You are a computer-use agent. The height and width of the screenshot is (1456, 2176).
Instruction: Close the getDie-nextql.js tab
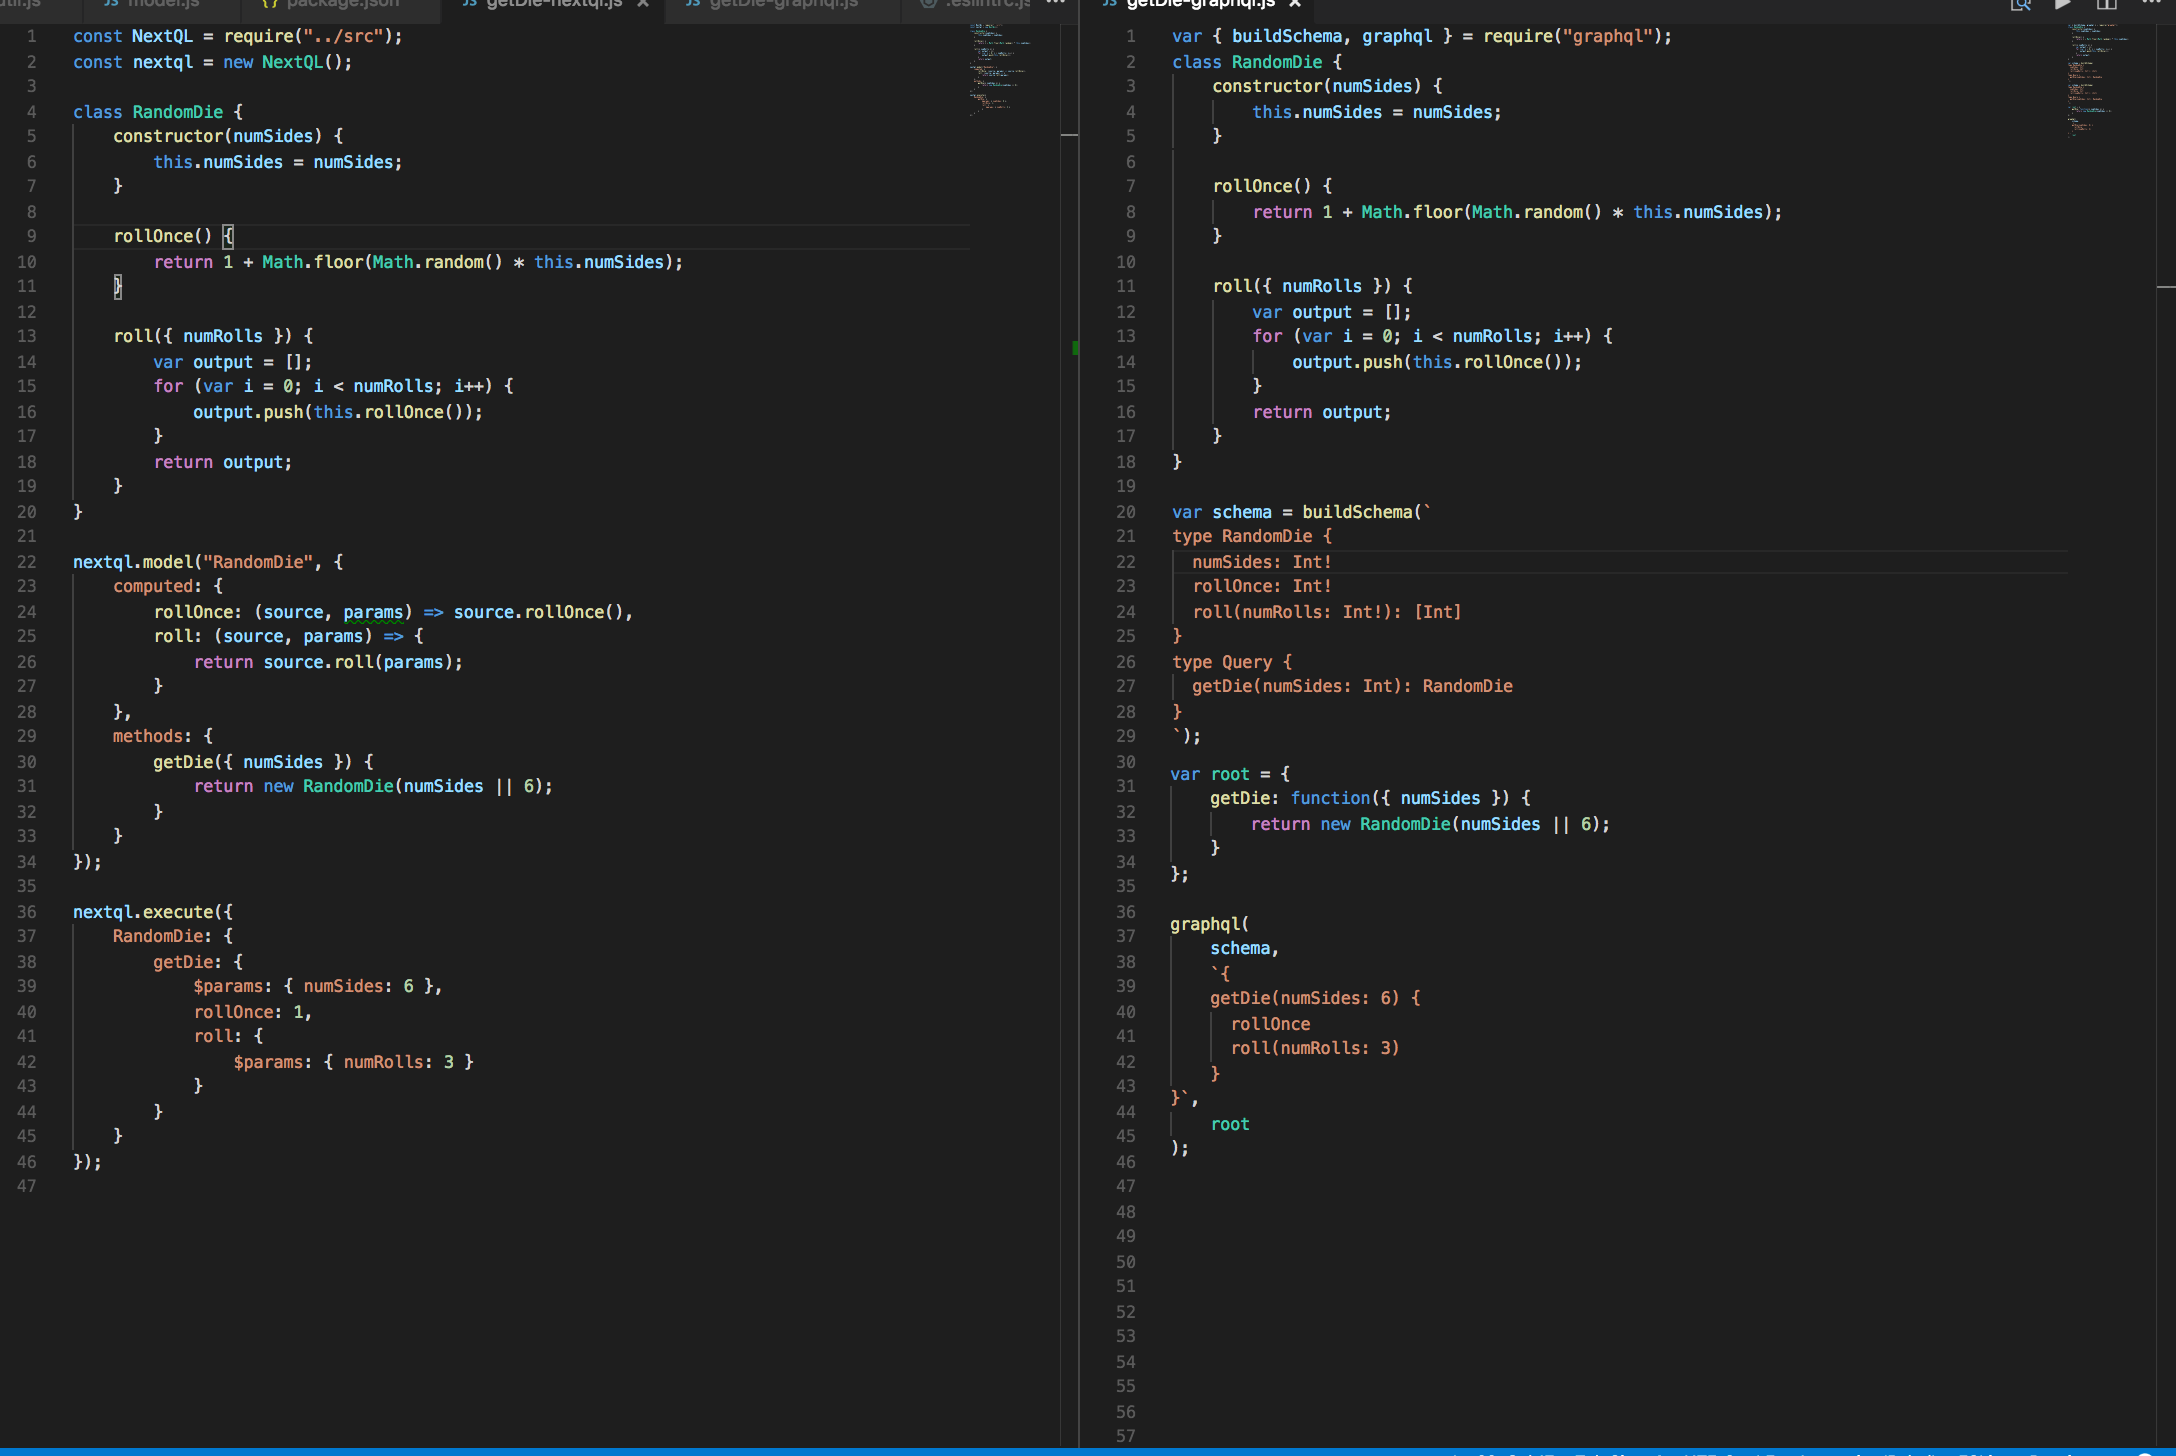(643, 4)
